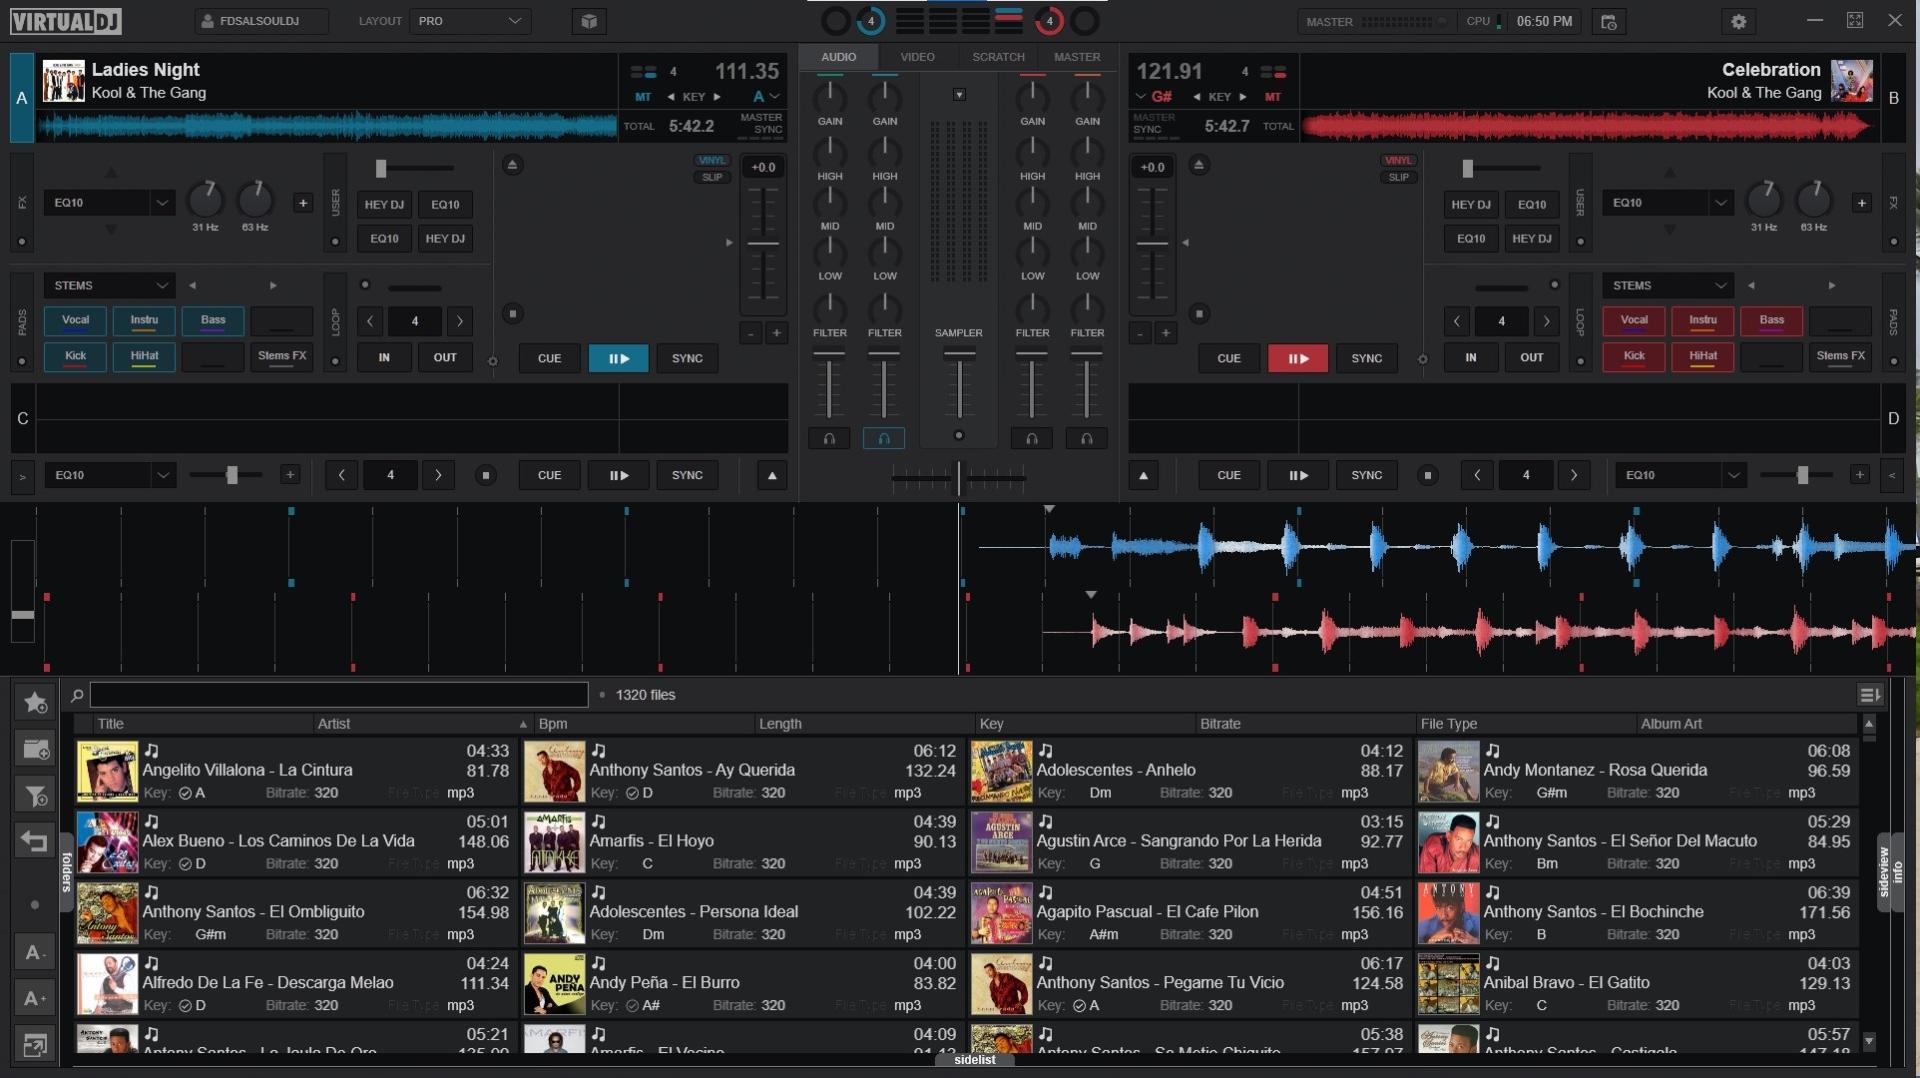Screen dimensions: 1920x1078
Task: Toggle the Vocal stem pad on deck A
Action: (75, 321)
